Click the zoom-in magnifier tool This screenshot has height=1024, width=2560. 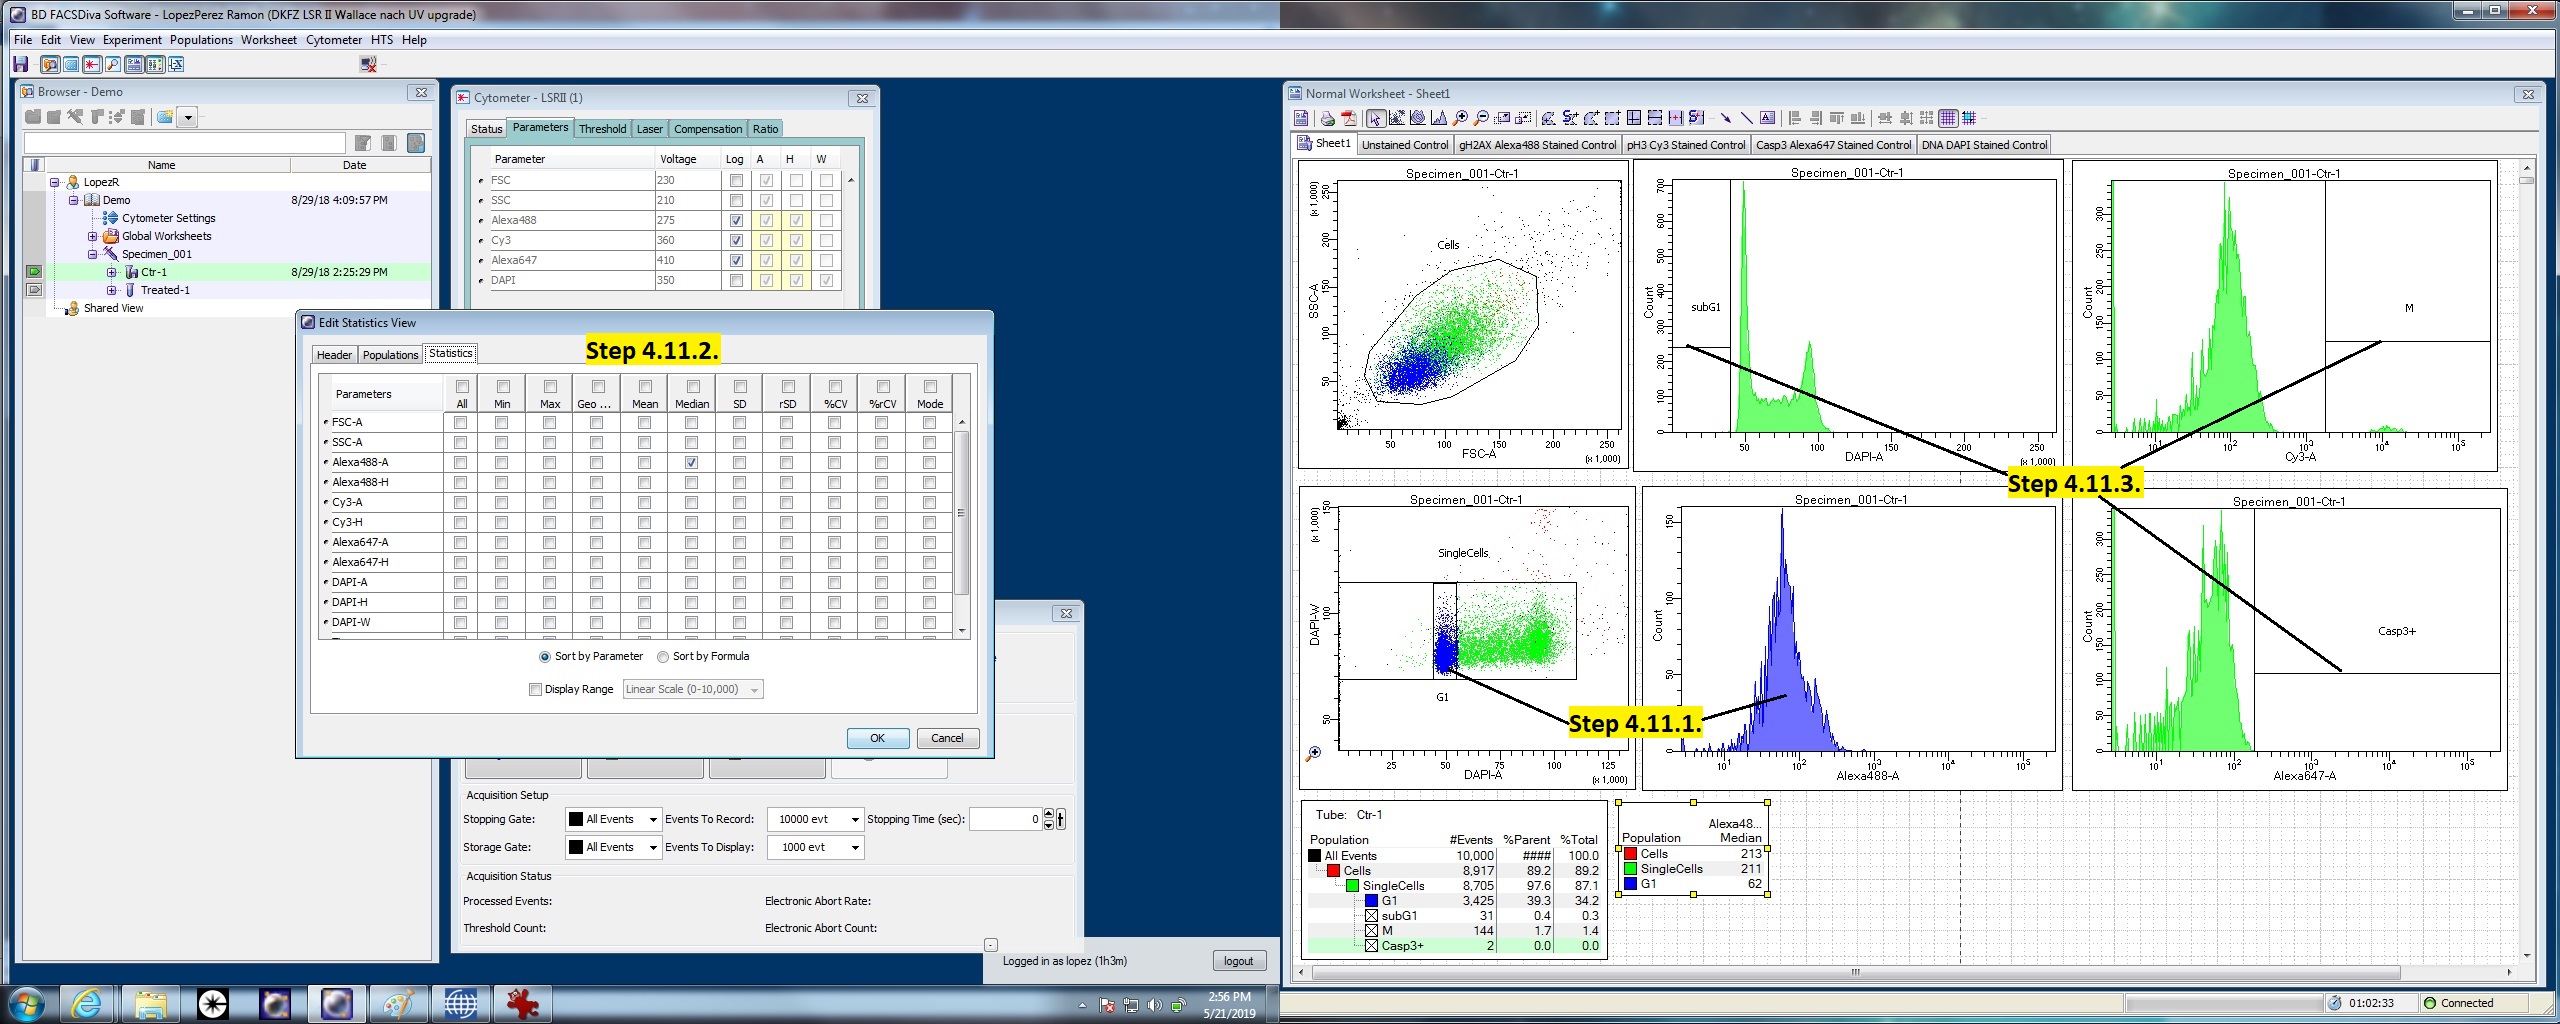(x=1460, y=118)
